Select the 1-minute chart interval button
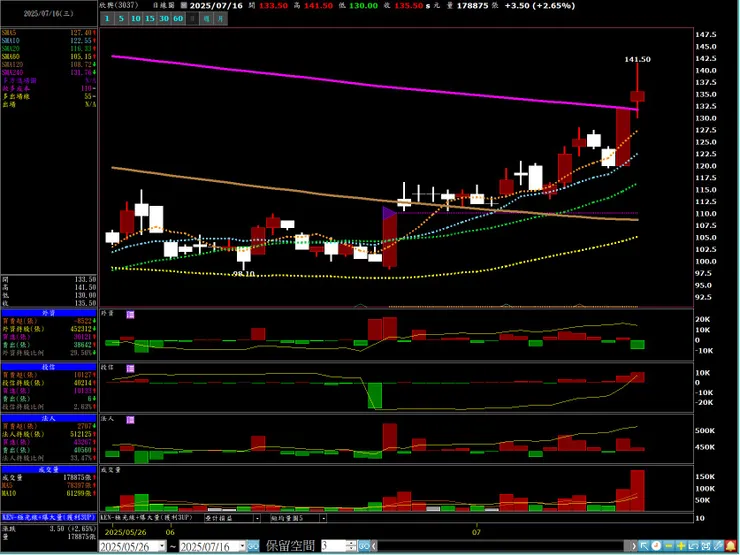The width and height of the screenshot is (740, 555). [x=107, y=18]
